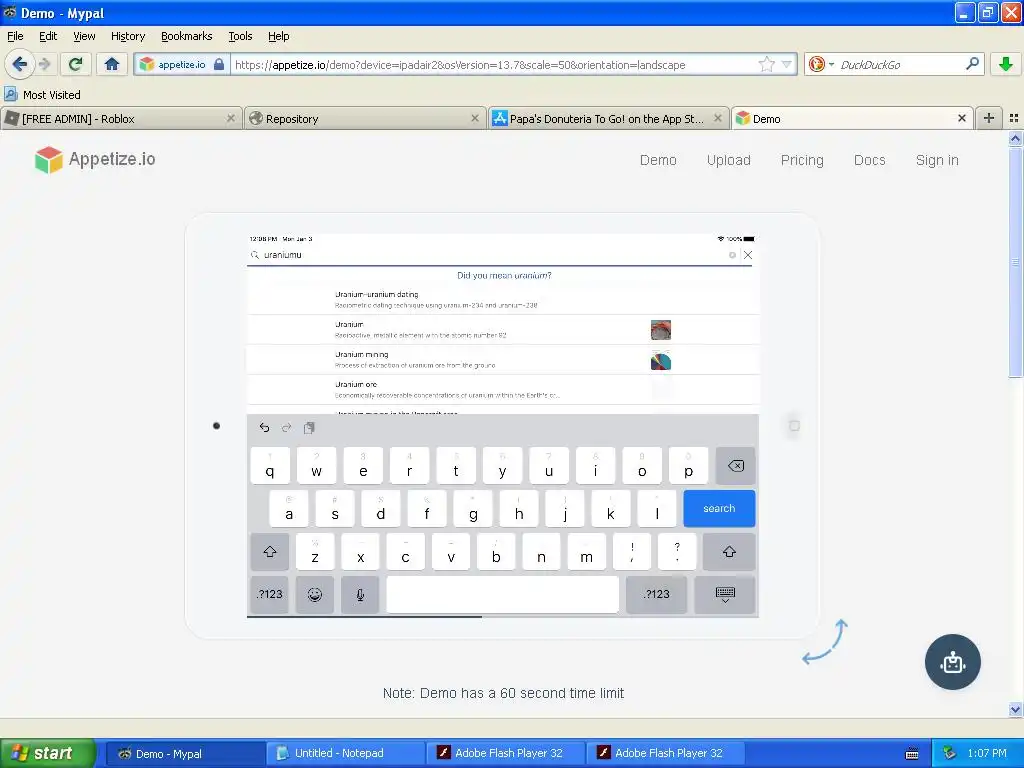Switch to the [FREE ADMIN] - Roblox tab

point(121,118)
